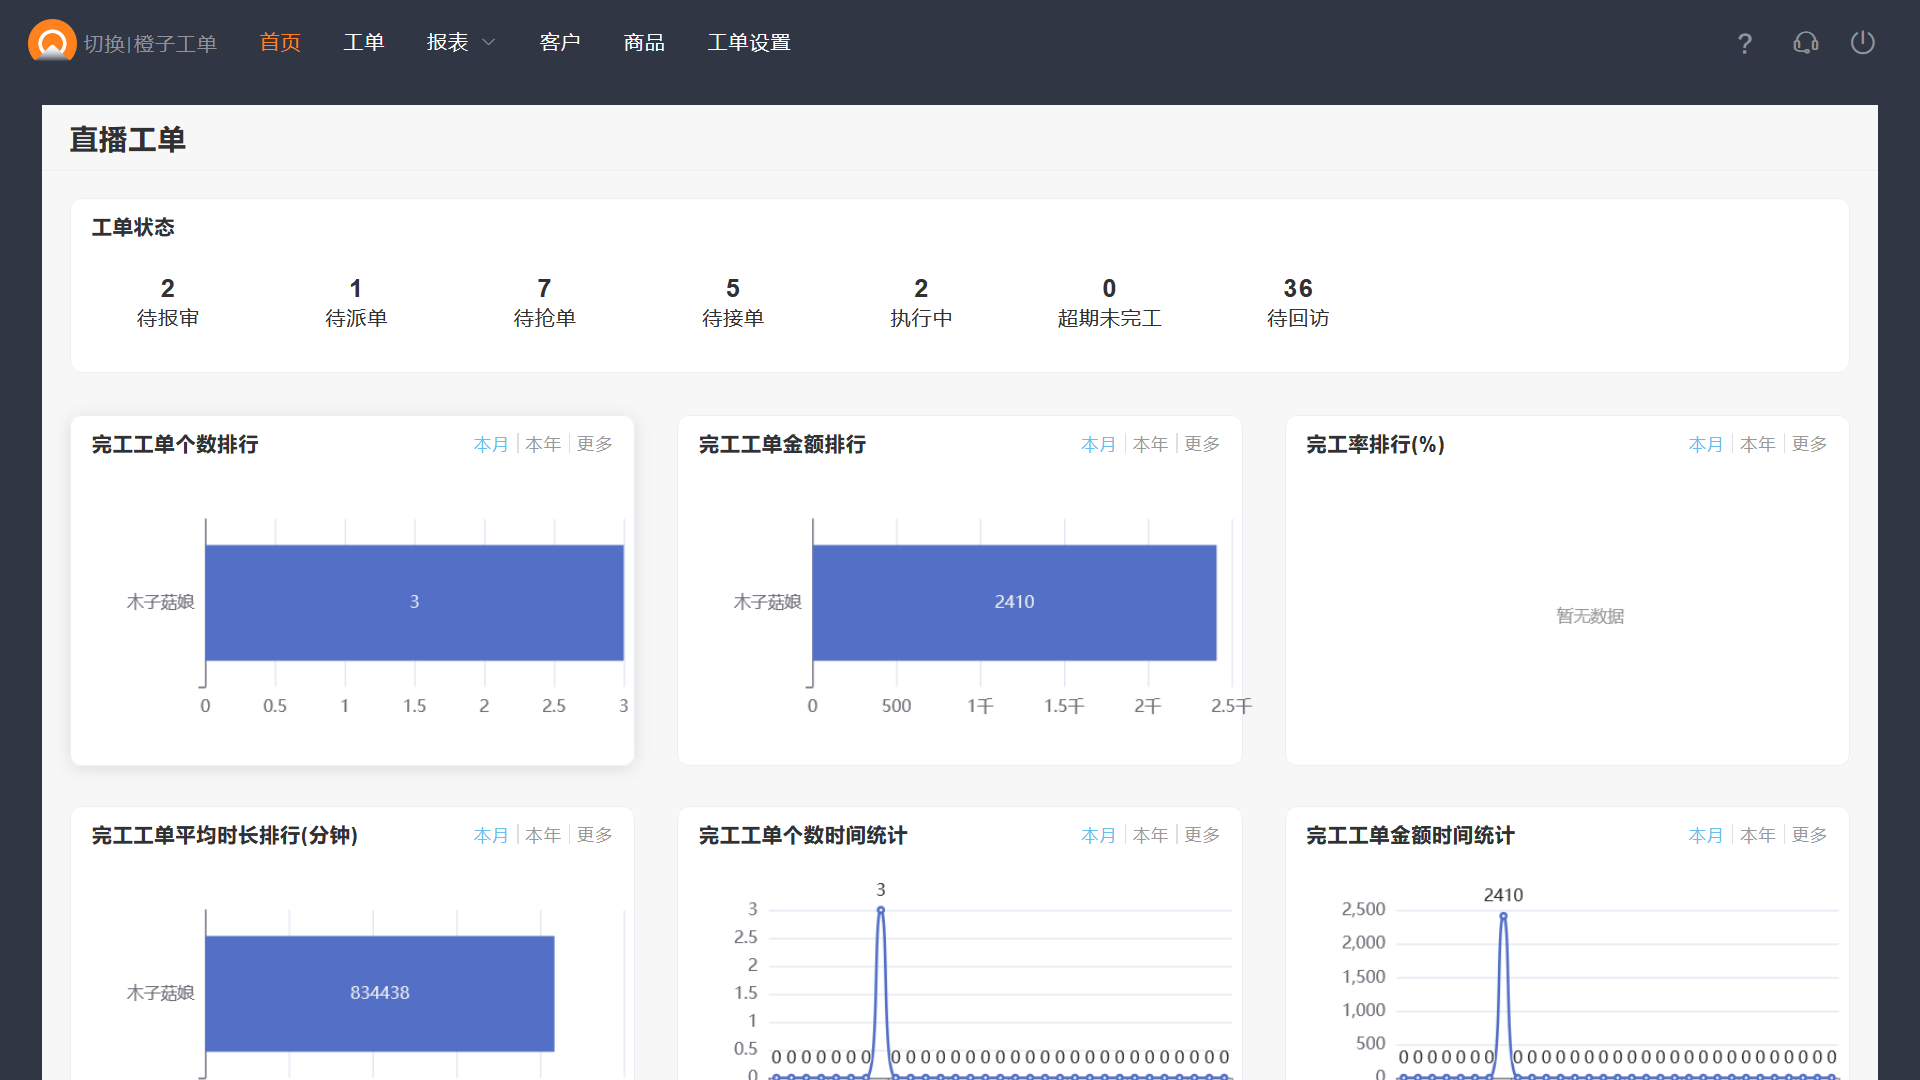Select 本年 in 完工率排行(%) card

1758,444
